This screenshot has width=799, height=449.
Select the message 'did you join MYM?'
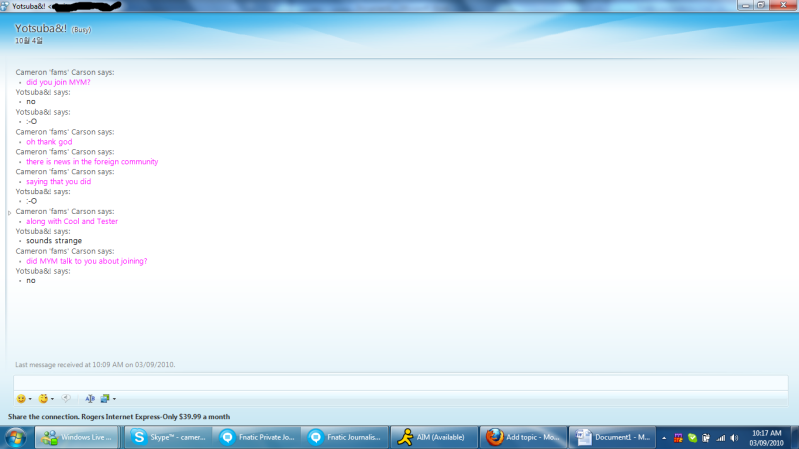pos(58,82)
